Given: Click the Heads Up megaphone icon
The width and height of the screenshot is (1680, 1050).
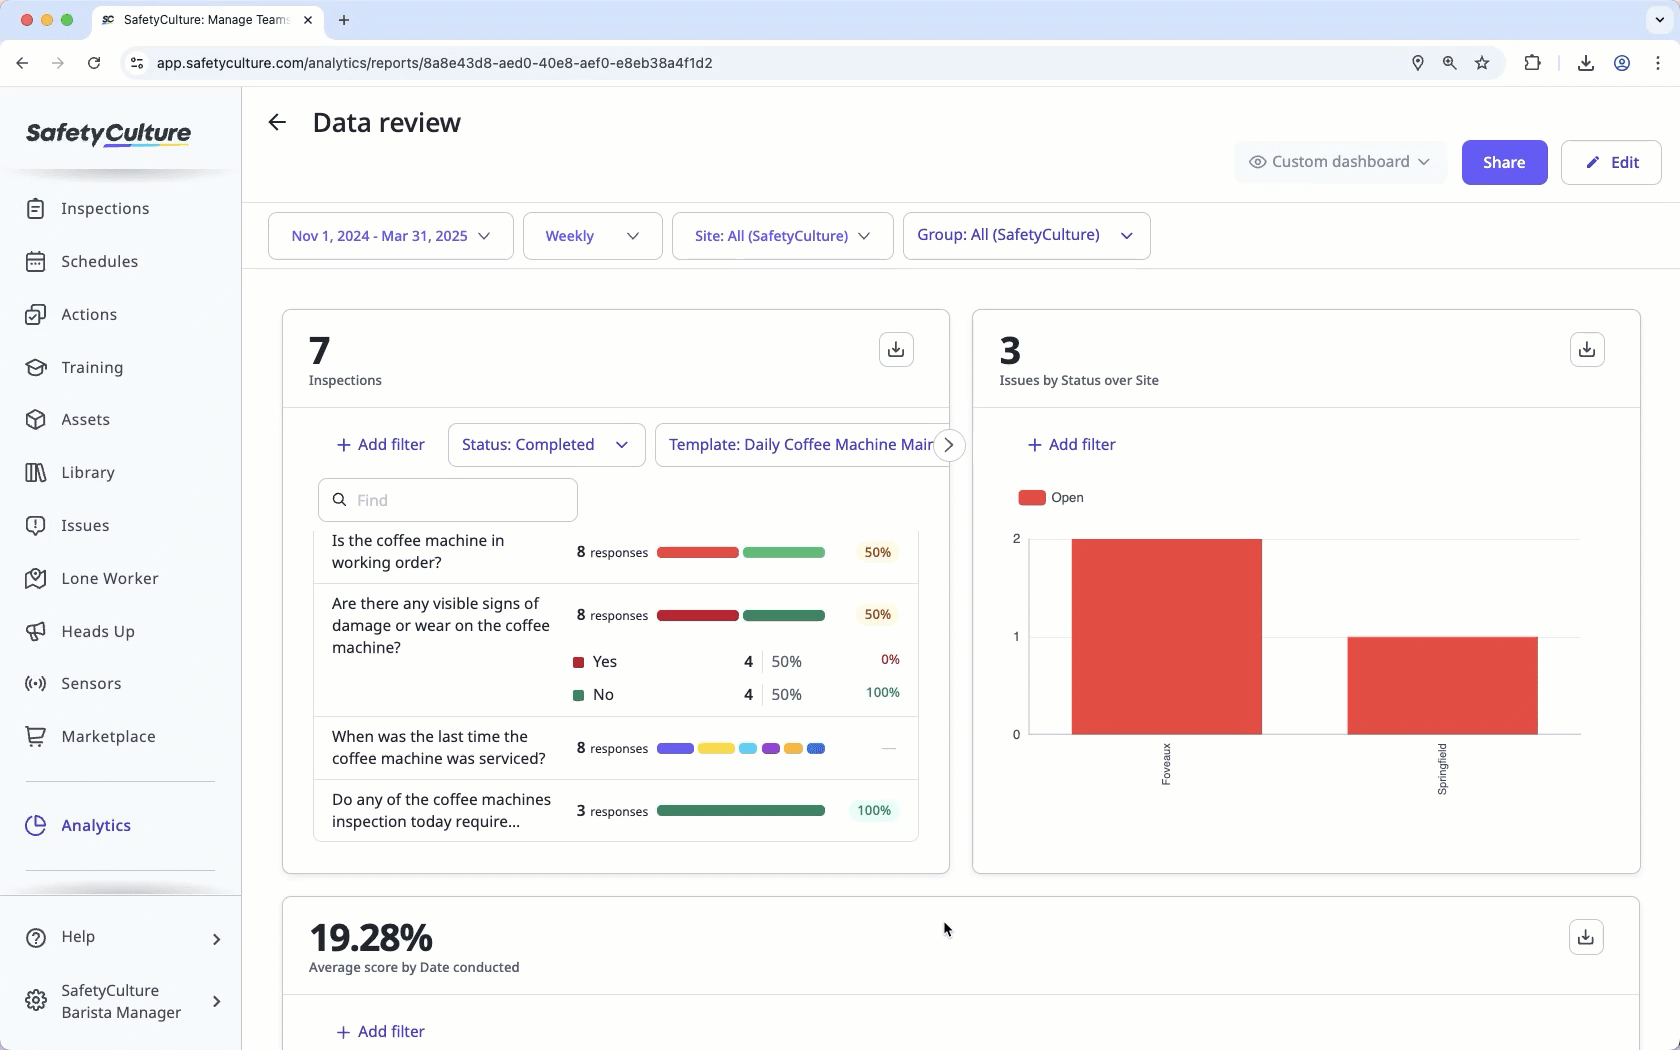Looking at the screenshot, I should point(36,631).
